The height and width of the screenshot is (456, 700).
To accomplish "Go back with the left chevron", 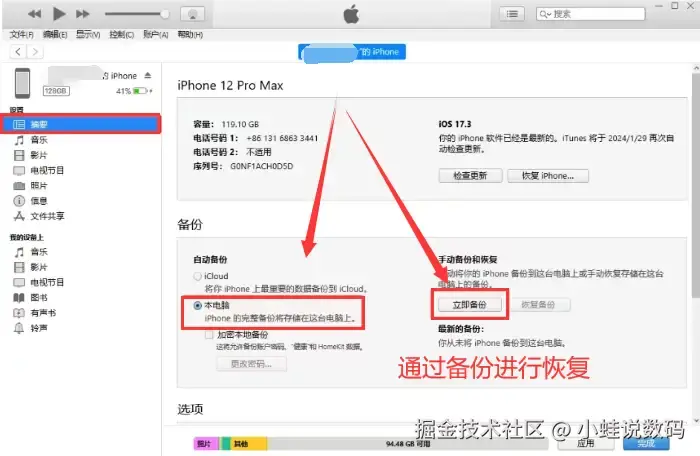I will (18, 52).
